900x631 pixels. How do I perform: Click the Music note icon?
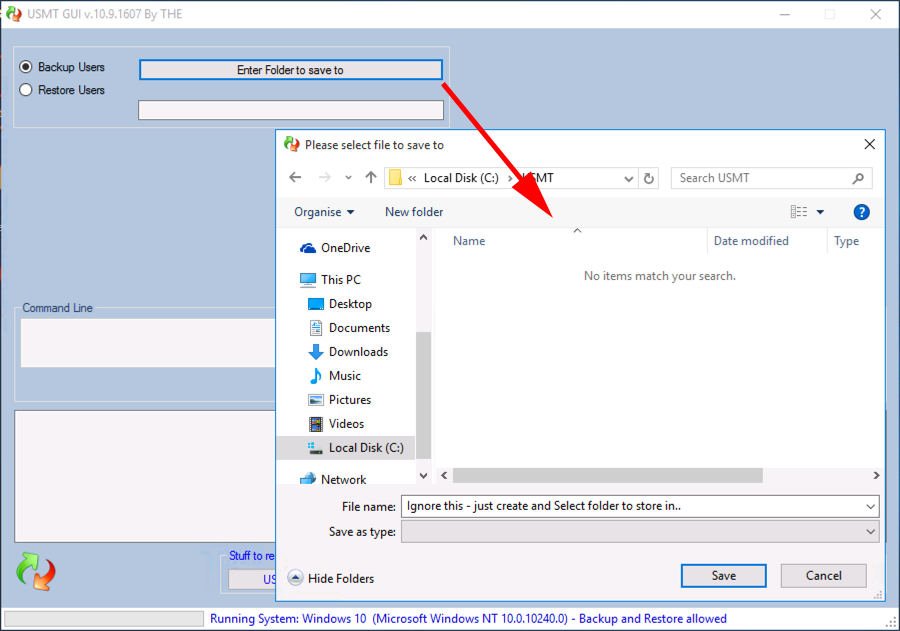[x=316, y=376]
